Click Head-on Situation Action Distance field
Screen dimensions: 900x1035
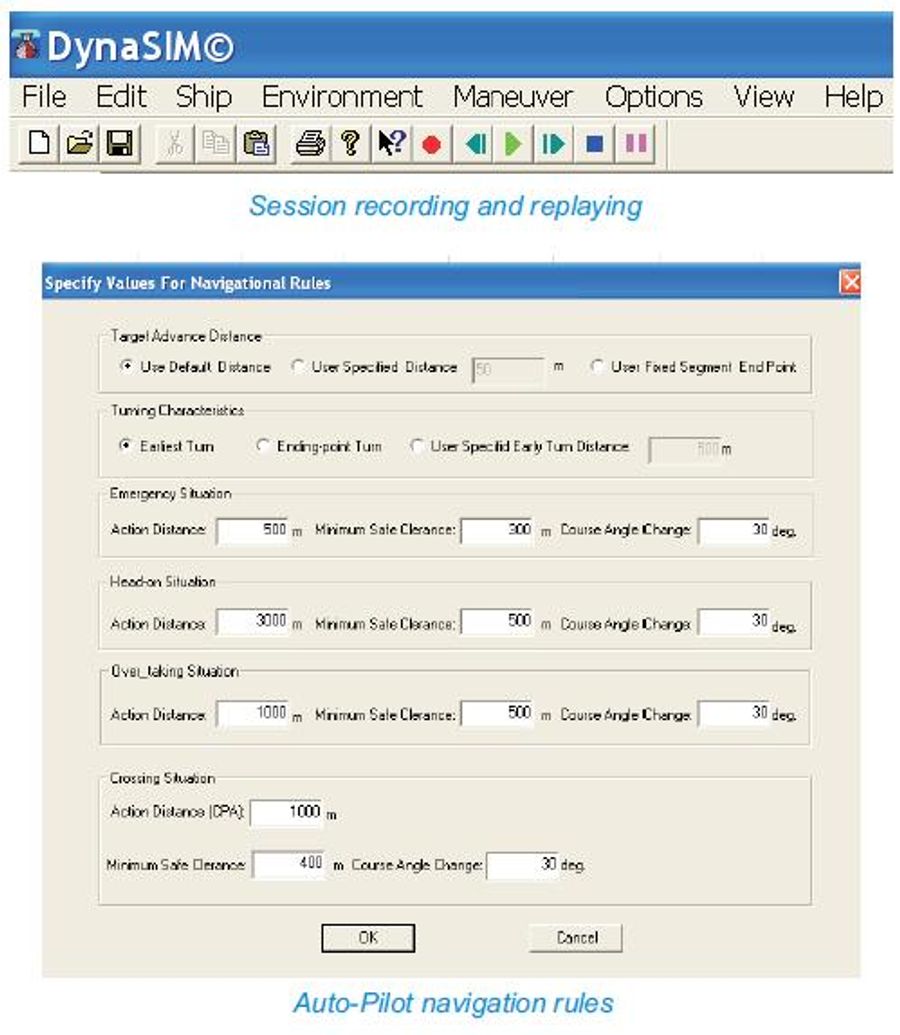252,622
